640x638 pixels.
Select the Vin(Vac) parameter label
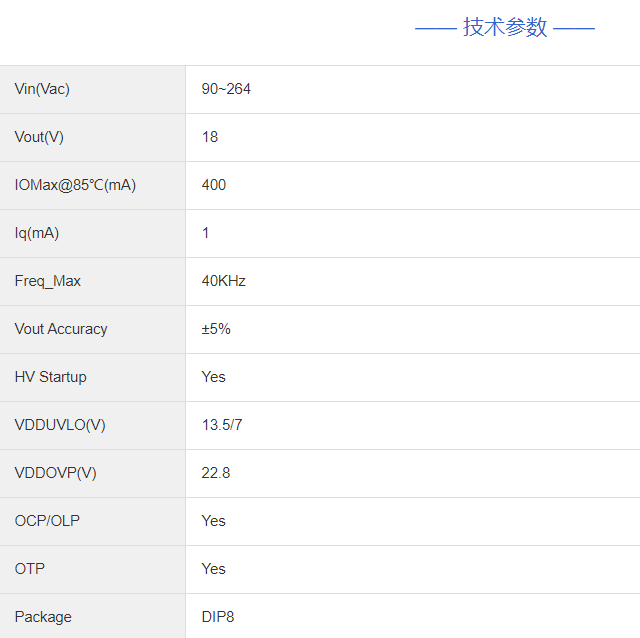coord(42,89)
